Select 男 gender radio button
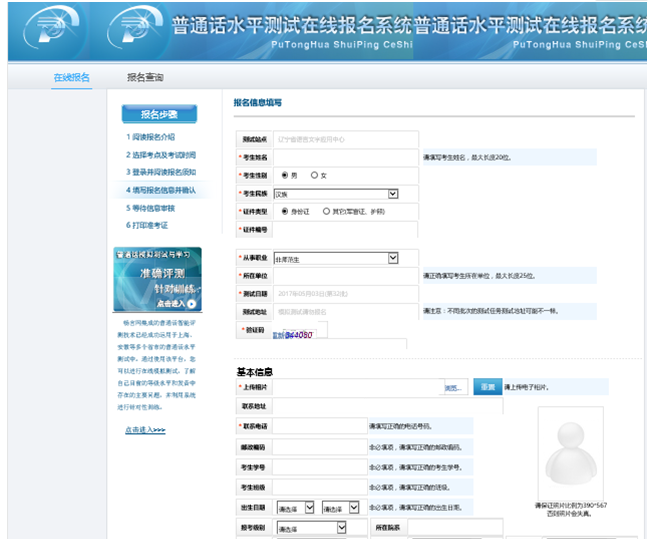The height and width of the screenshot is (539, 653). [286, 175]
